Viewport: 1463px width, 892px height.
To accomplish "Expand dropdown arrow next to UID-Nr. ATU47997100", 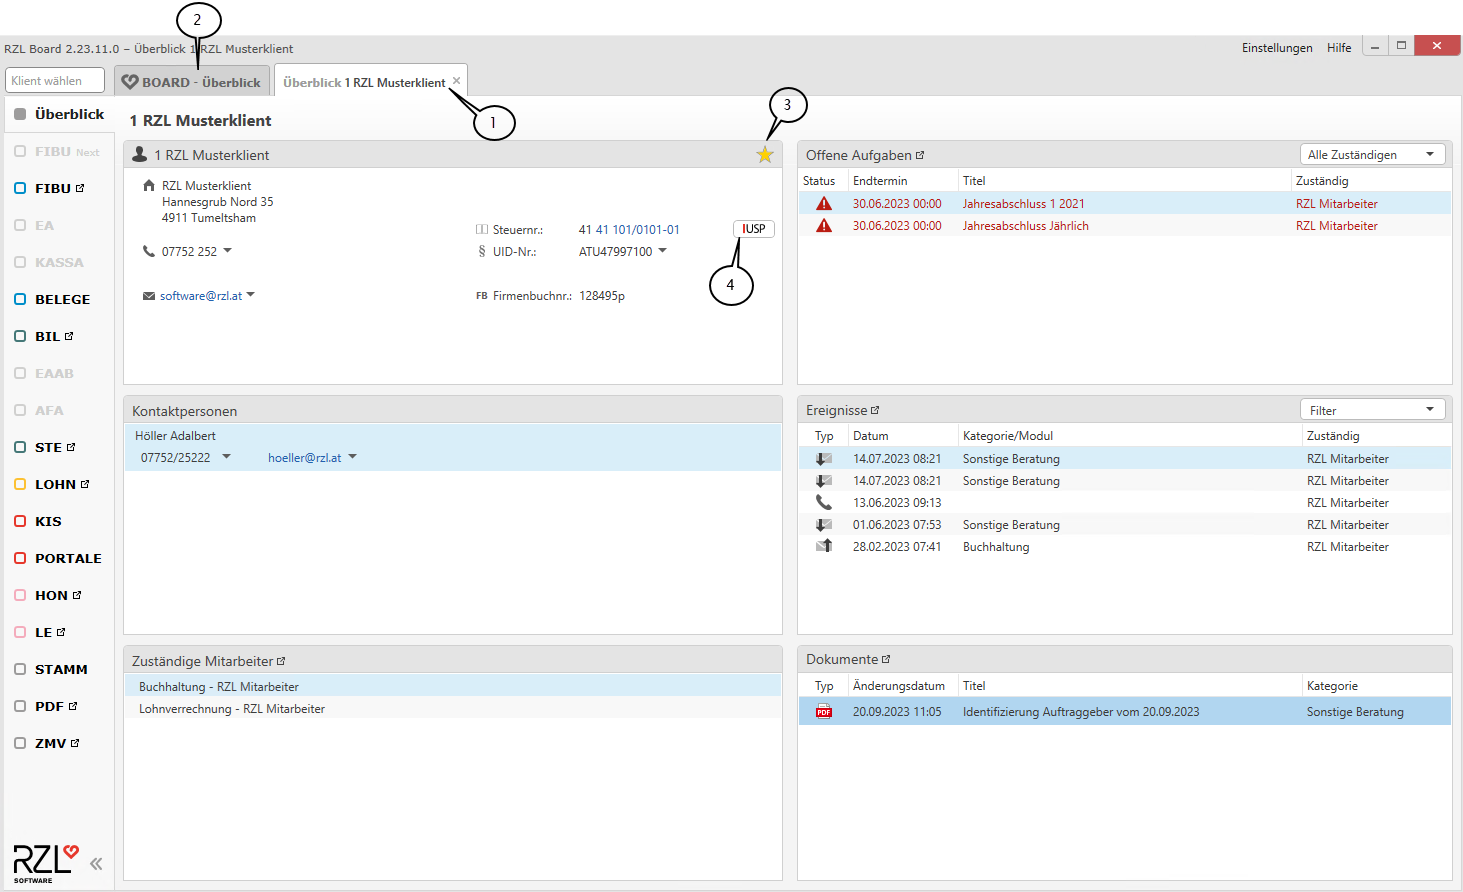I will 662,251.
